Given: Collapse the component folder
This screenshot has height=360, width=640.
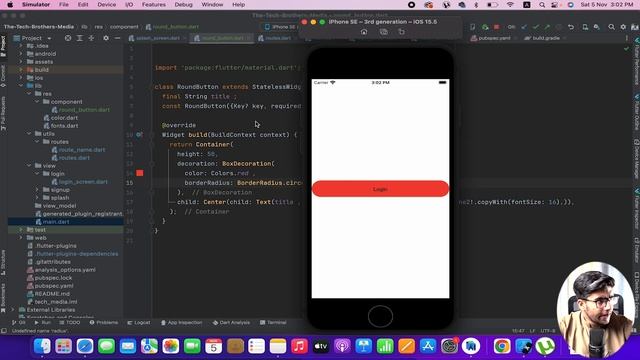Looking at the screenshot, I should 37,102.
